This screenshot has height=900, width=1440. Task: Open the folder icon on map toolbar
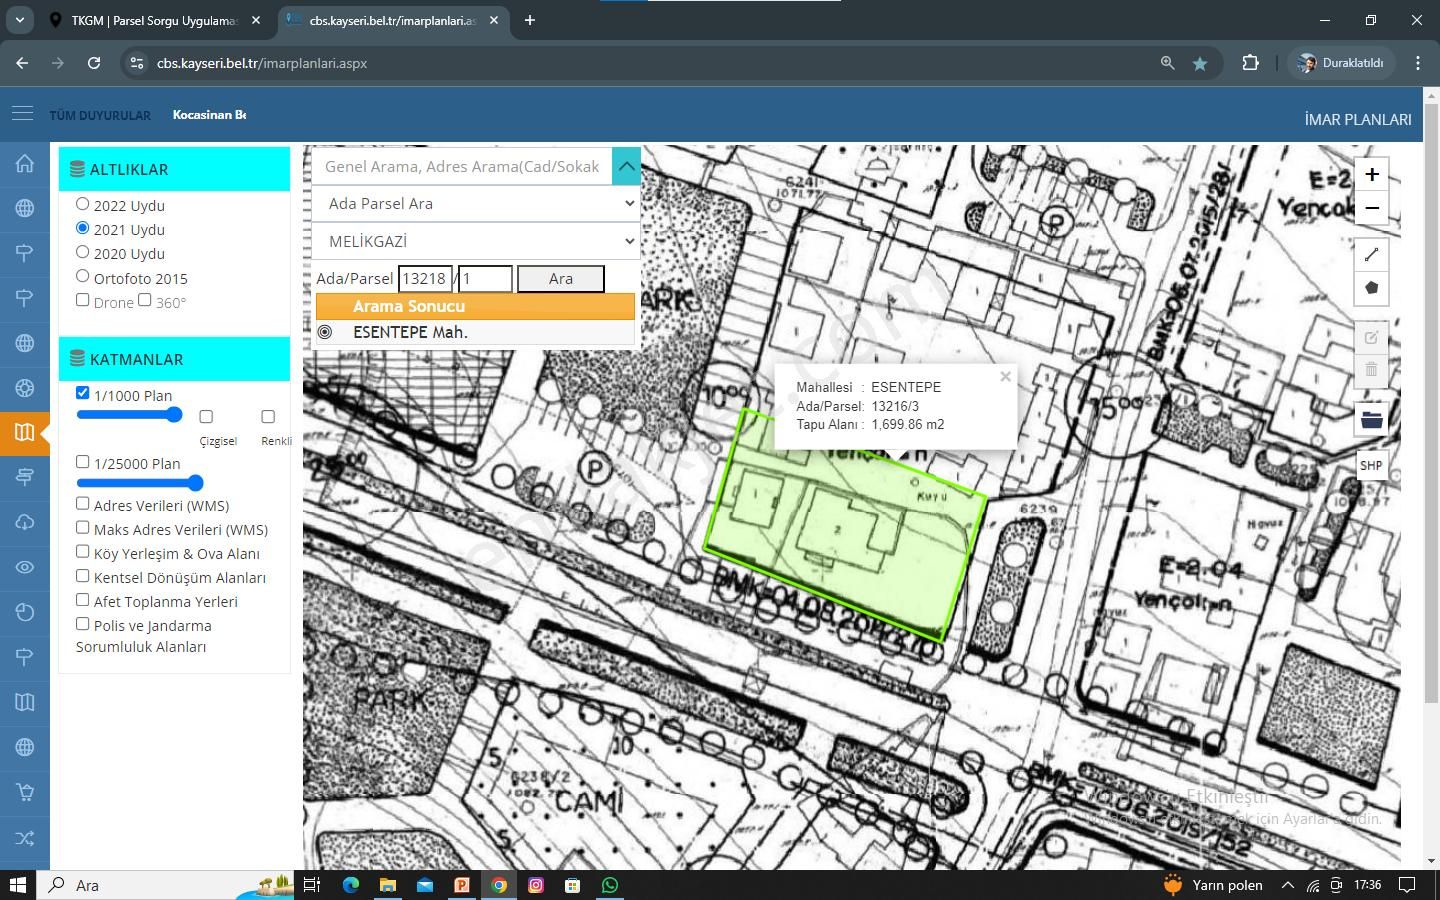1372,419
